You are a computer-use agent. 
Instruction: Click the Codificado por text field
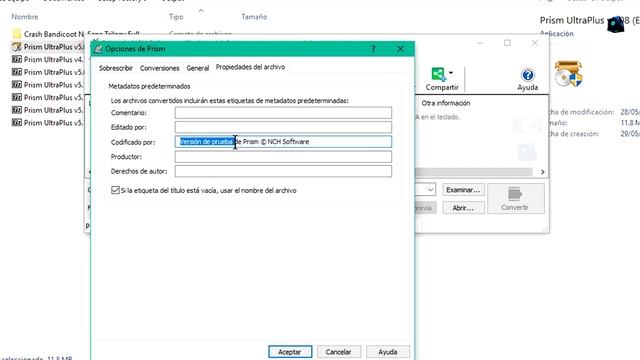[283, 142]
